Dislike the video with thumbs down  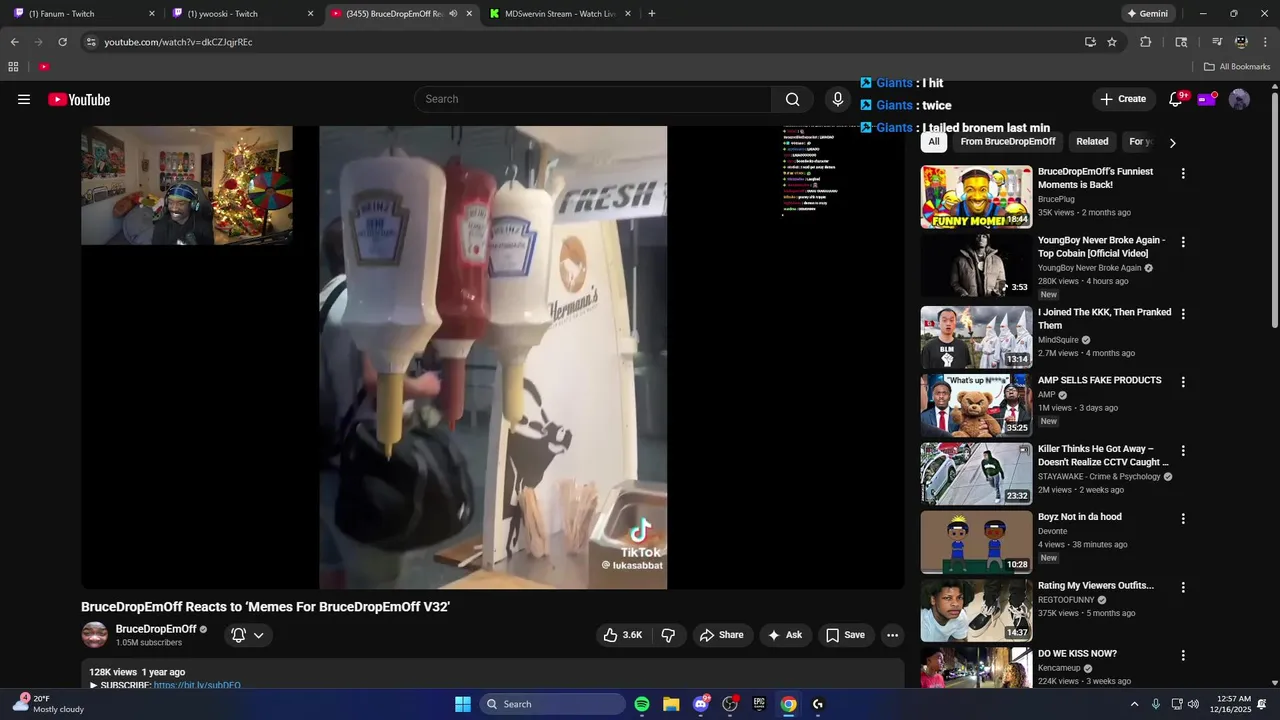(x=668, y=635)
